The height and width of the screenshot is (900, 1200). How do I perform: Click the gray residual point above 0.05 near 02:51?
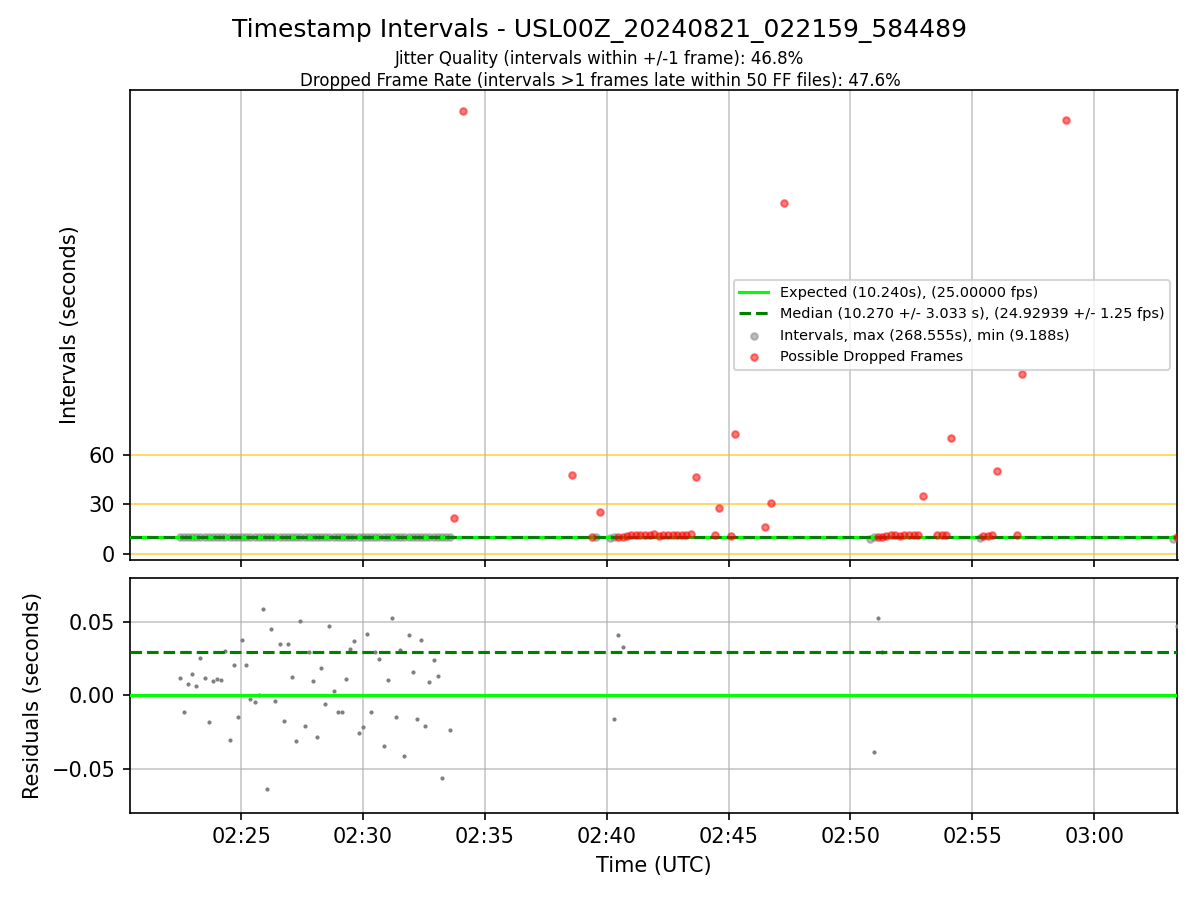[x=878, y=618]
